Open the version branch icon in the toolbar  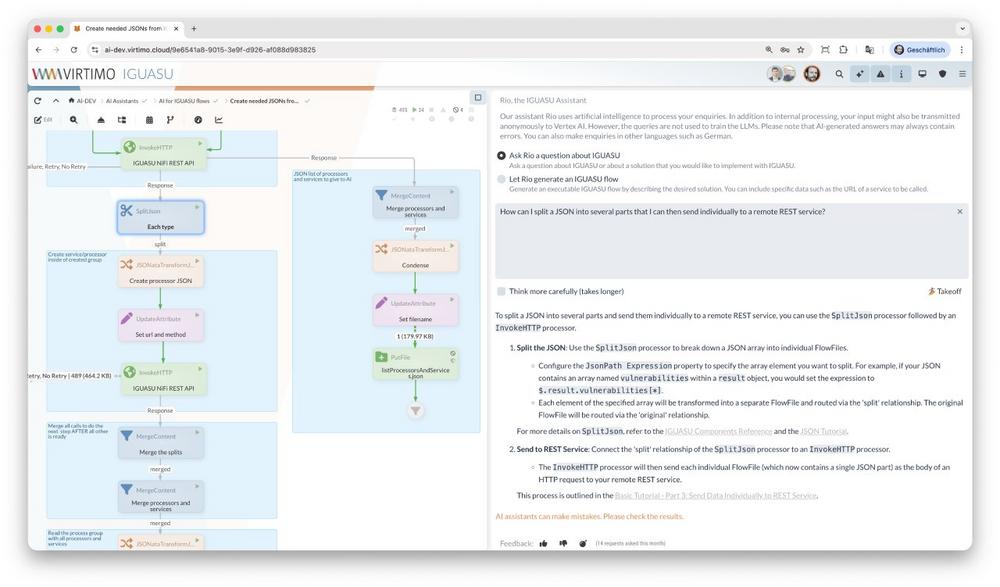[170, 120]
